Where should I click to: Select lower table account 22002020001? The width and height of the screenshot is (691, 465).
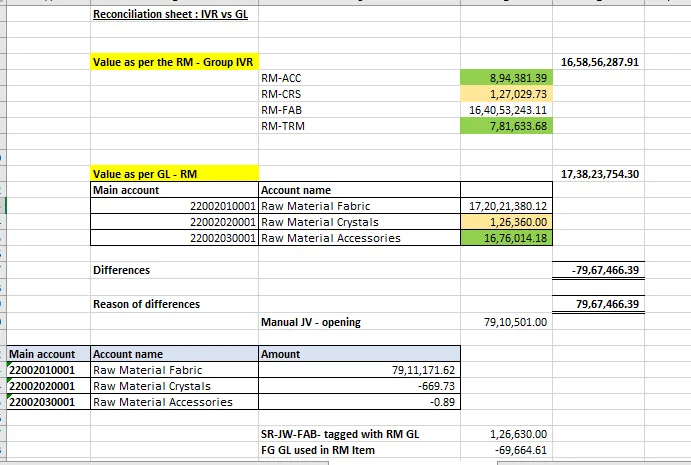click(48, 386)
